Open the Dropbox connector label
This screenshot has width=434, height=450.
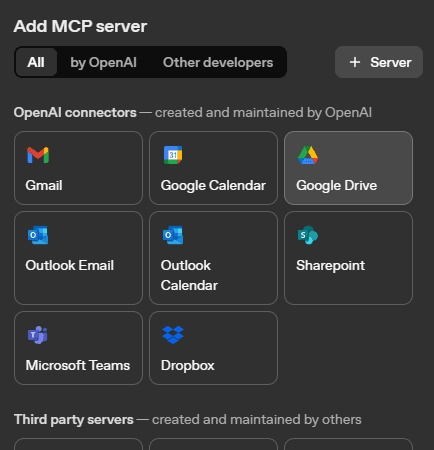point(188,365)
